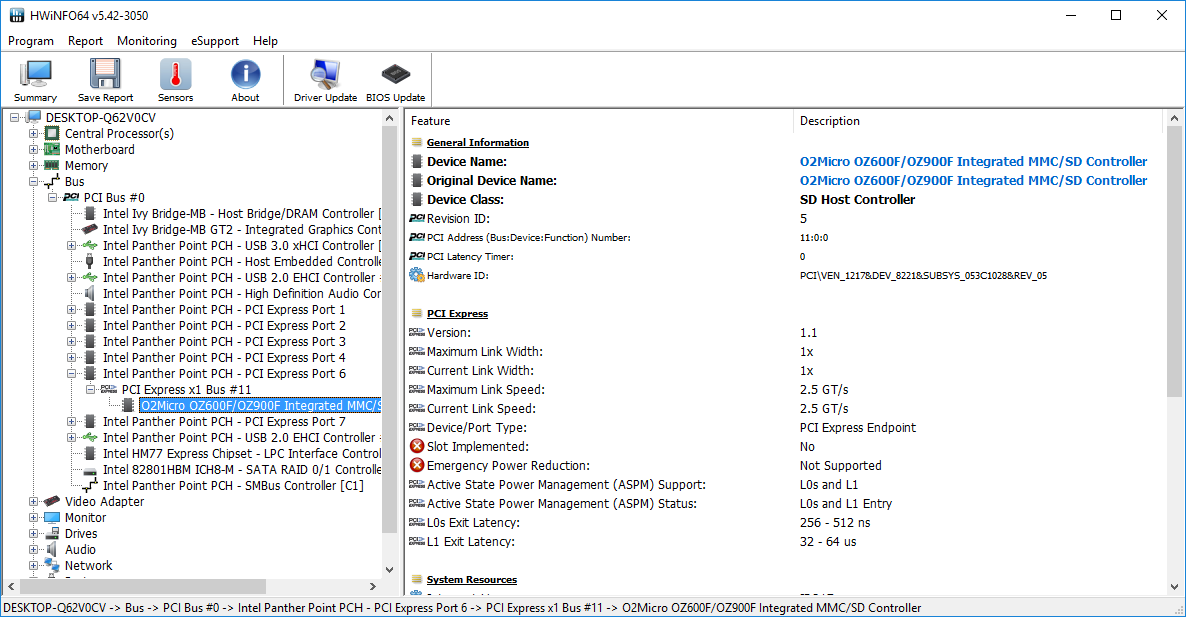Select Intel HM77 Express Chipset LPC item
Viewport: 1186px width, 617px height.
(241, 453)
